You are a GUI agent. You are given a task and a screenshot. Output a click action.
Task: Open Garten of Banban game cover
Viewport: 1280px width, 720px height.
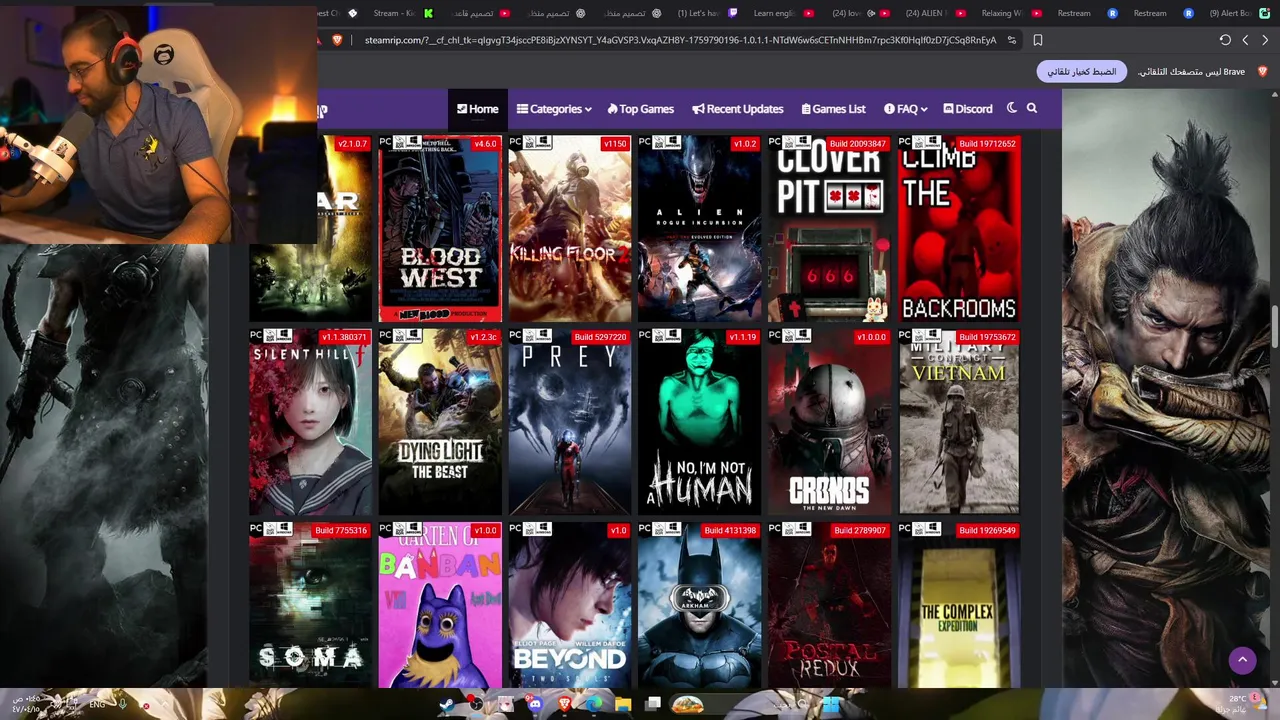click(x=440, y=605)
